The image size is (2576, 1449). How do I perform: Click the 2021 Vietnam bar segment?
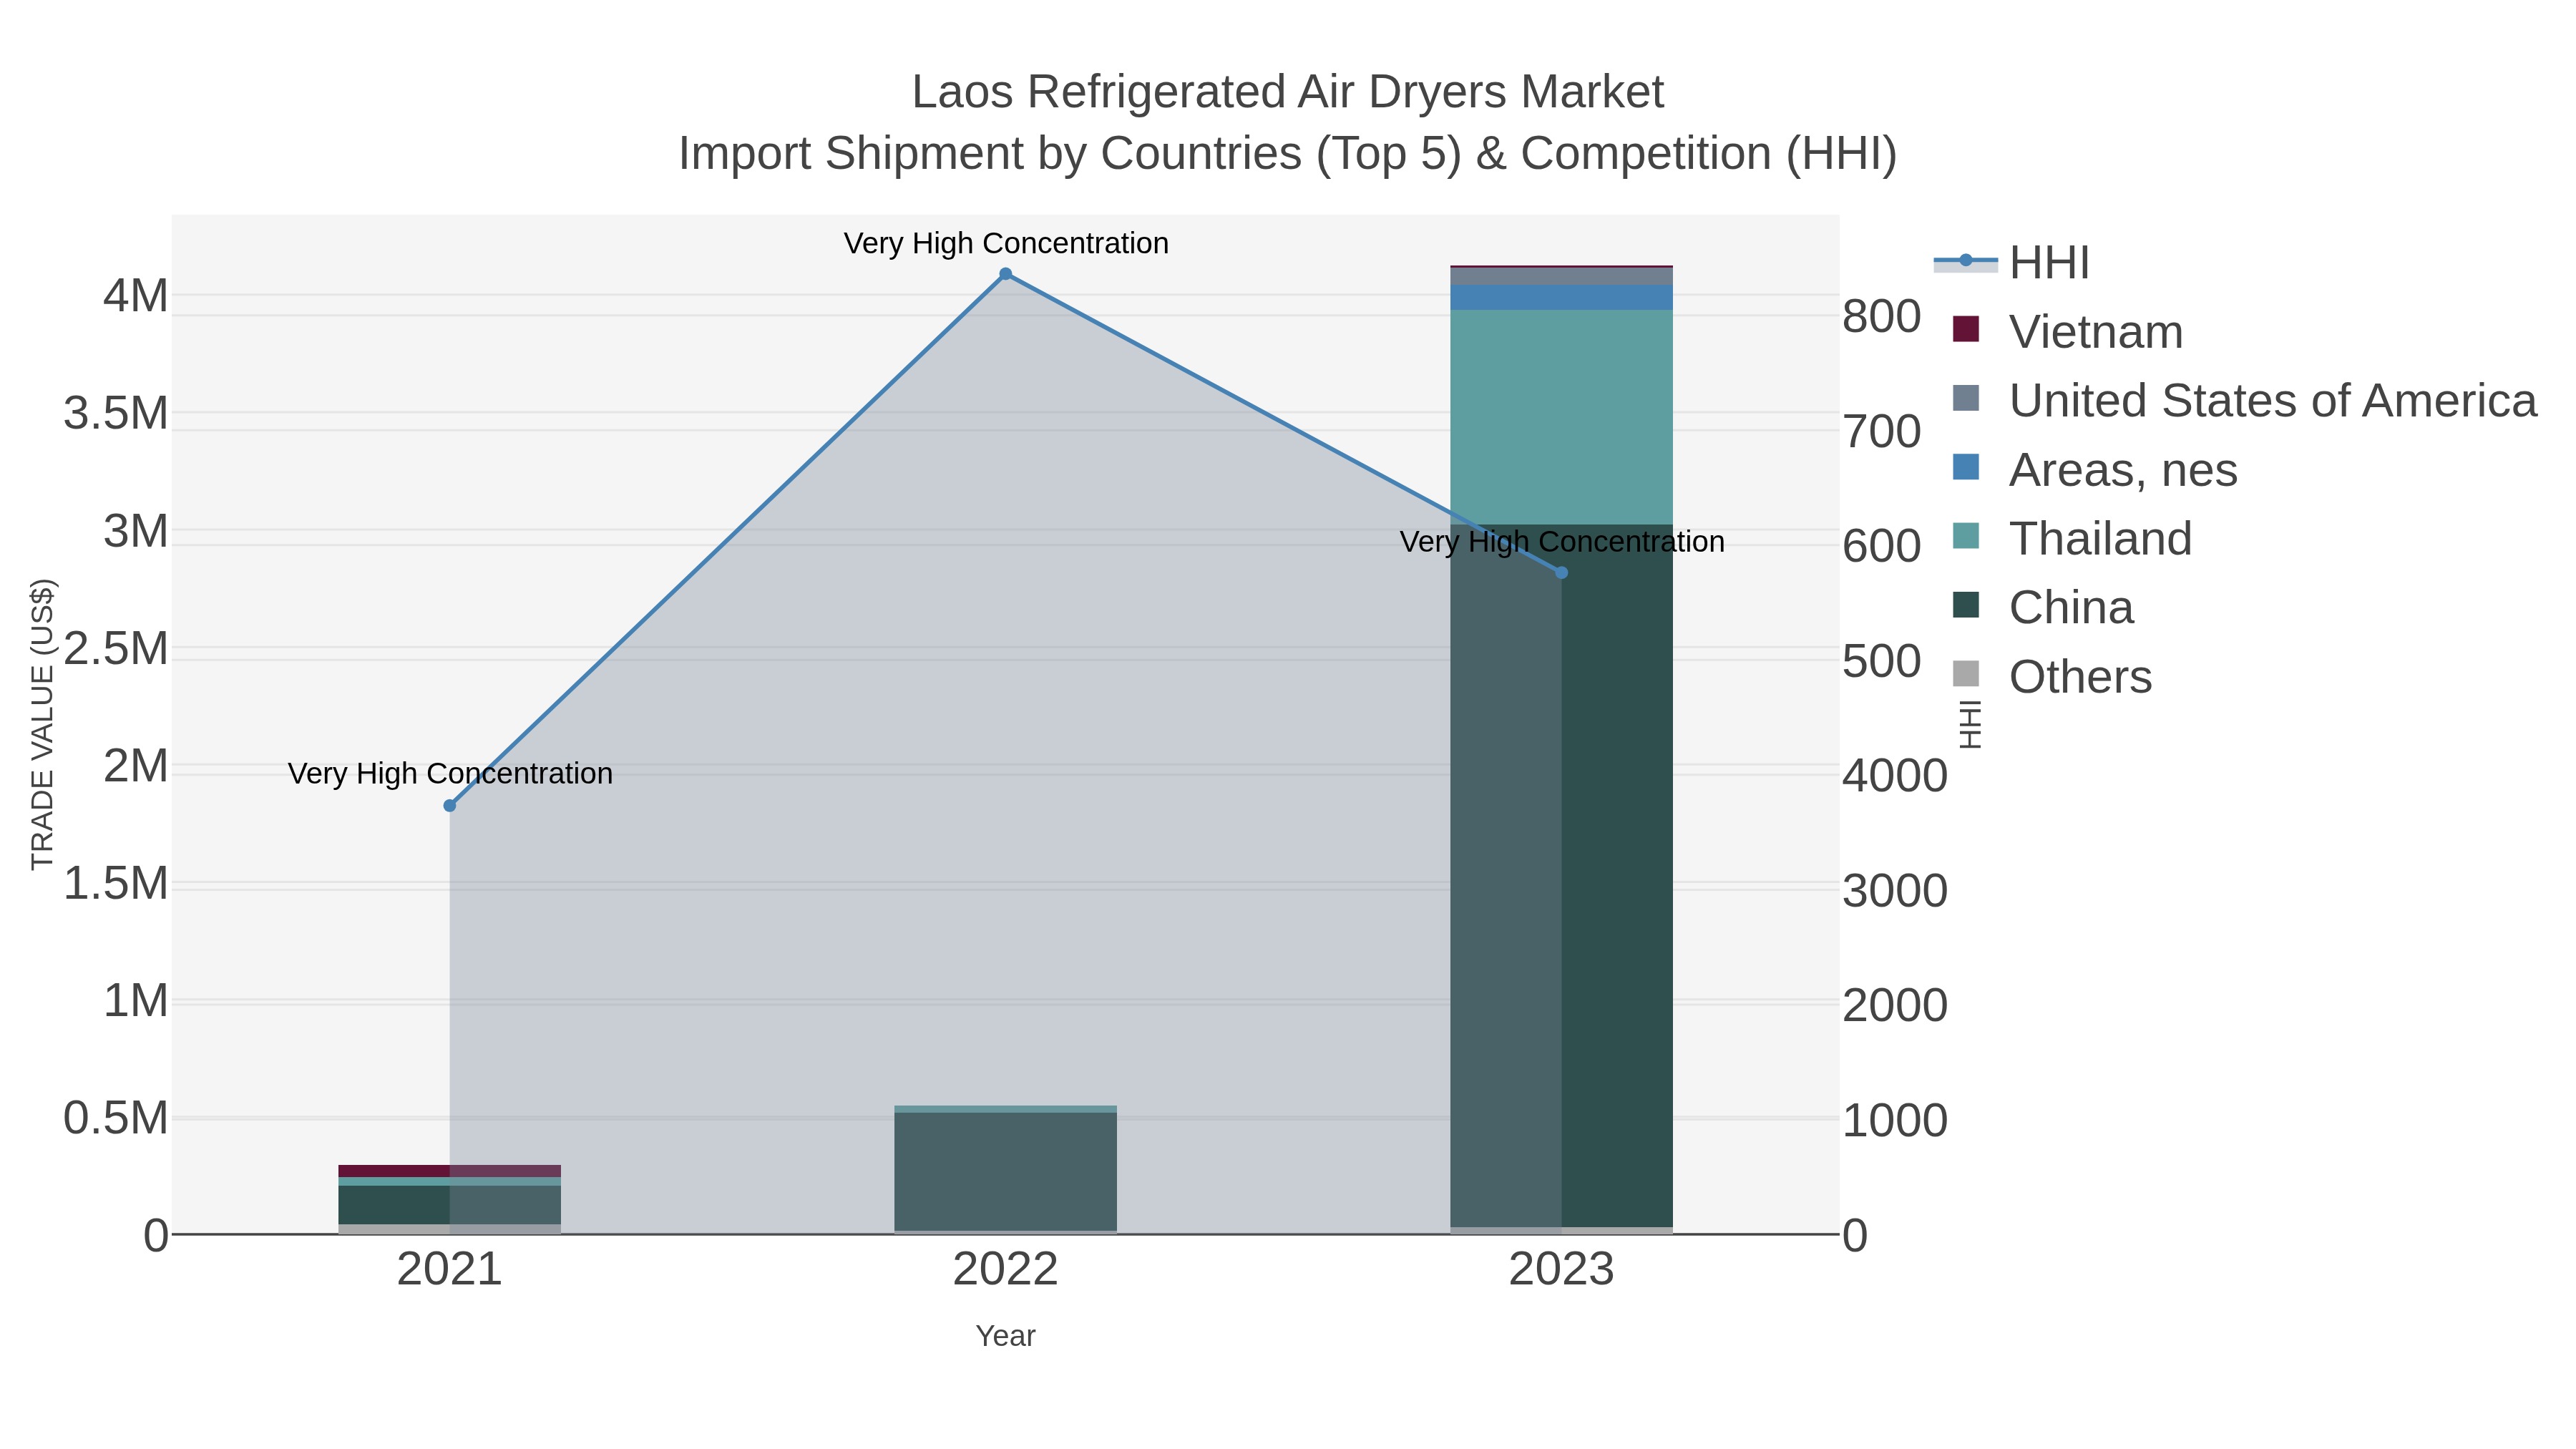pos(450,1171)
